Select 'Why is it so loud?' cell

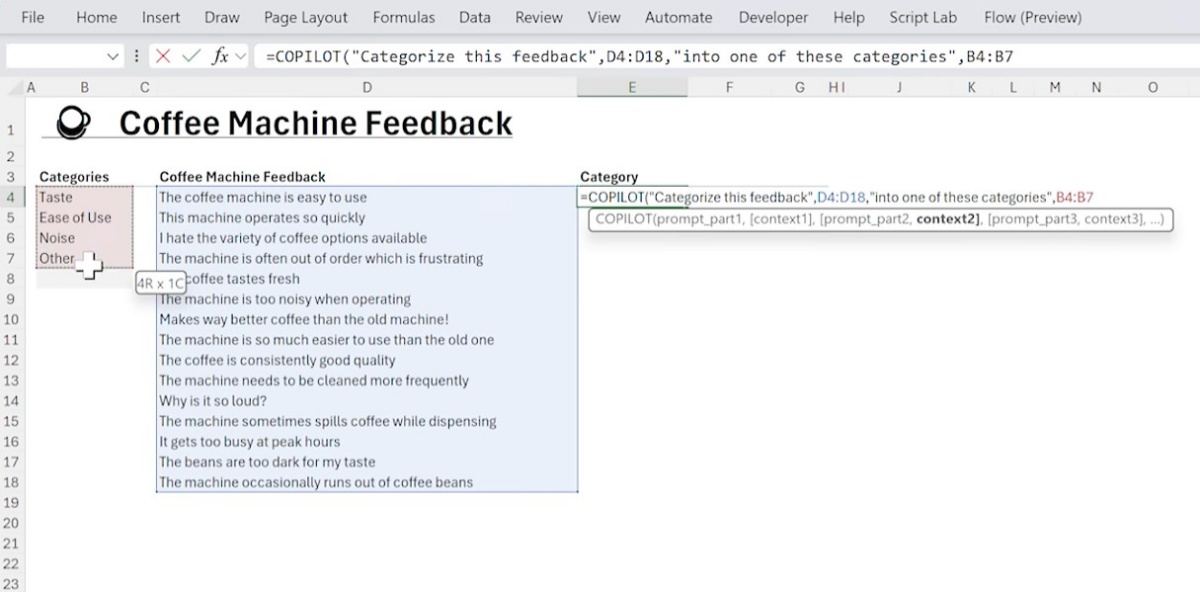point(367,401)
